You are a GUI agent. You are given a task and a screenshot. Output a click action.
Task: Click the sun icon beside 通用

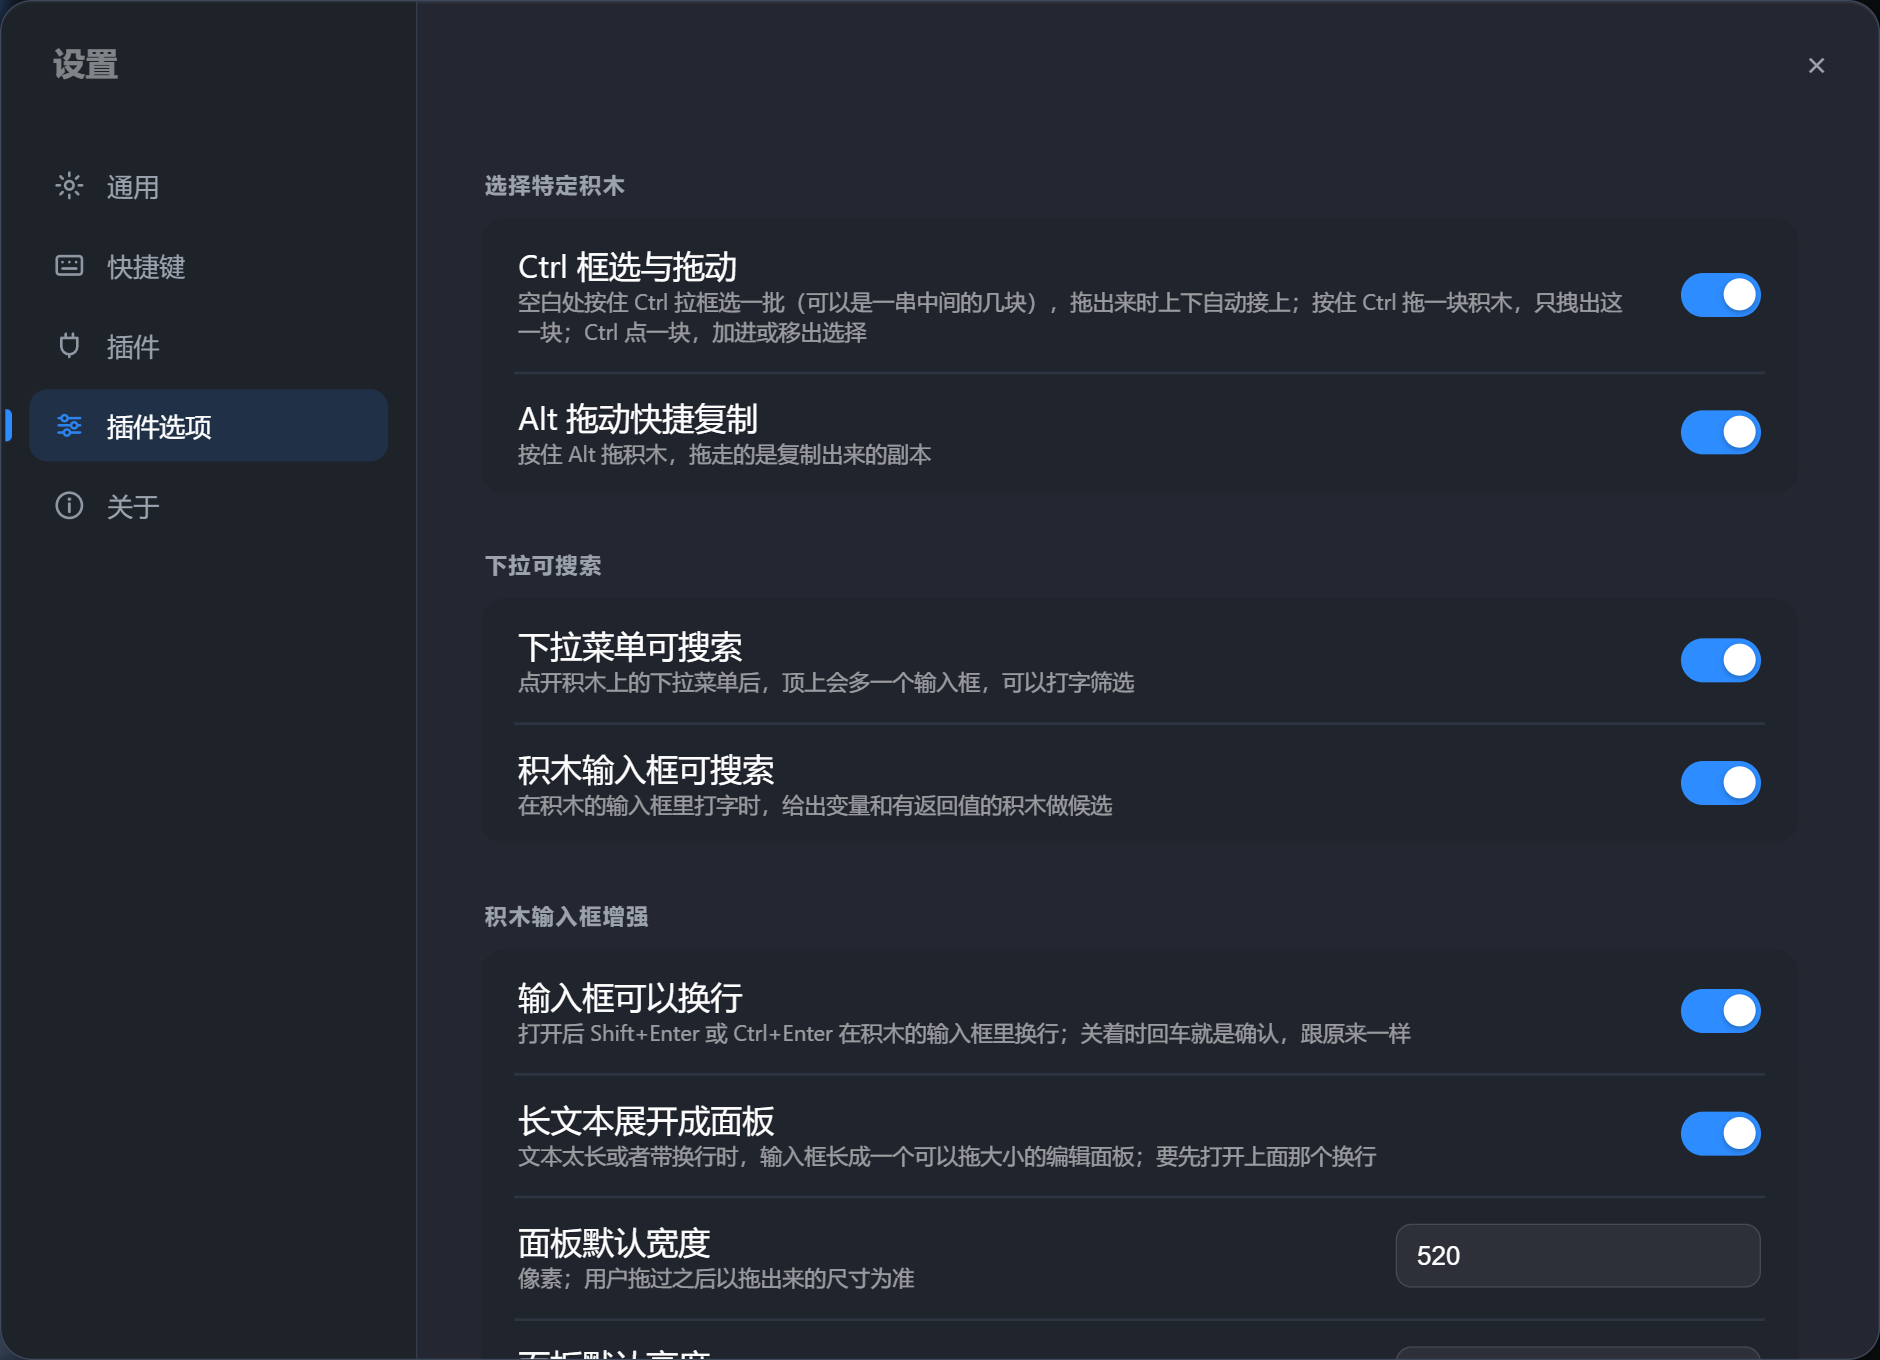[x=69, y=186]
